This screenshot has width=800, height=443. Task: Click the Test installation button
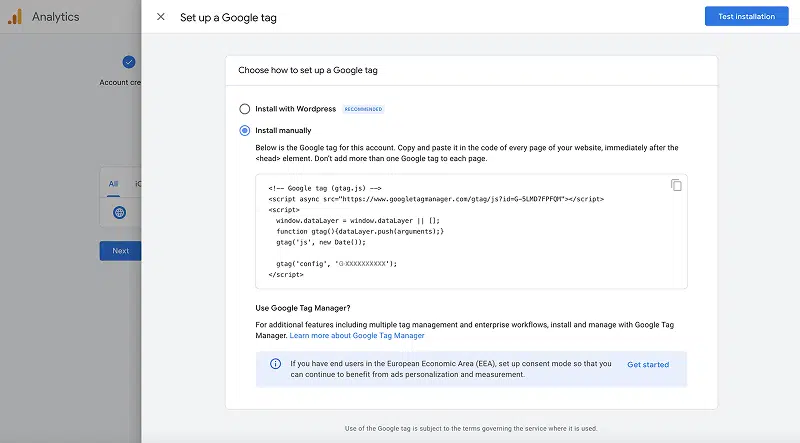pyautogui.click(x=746, y=16)
